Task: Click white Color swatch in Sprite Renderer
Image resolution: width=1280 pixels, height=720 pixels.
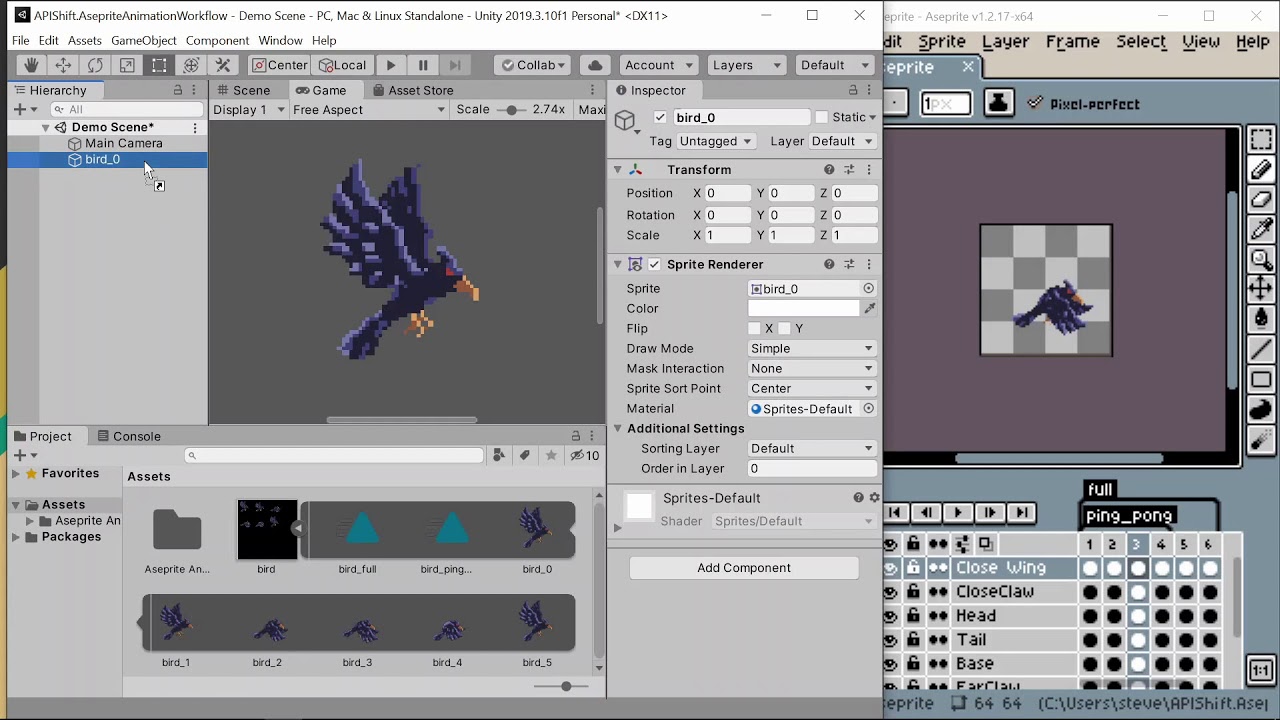Action: coord(803,308)
